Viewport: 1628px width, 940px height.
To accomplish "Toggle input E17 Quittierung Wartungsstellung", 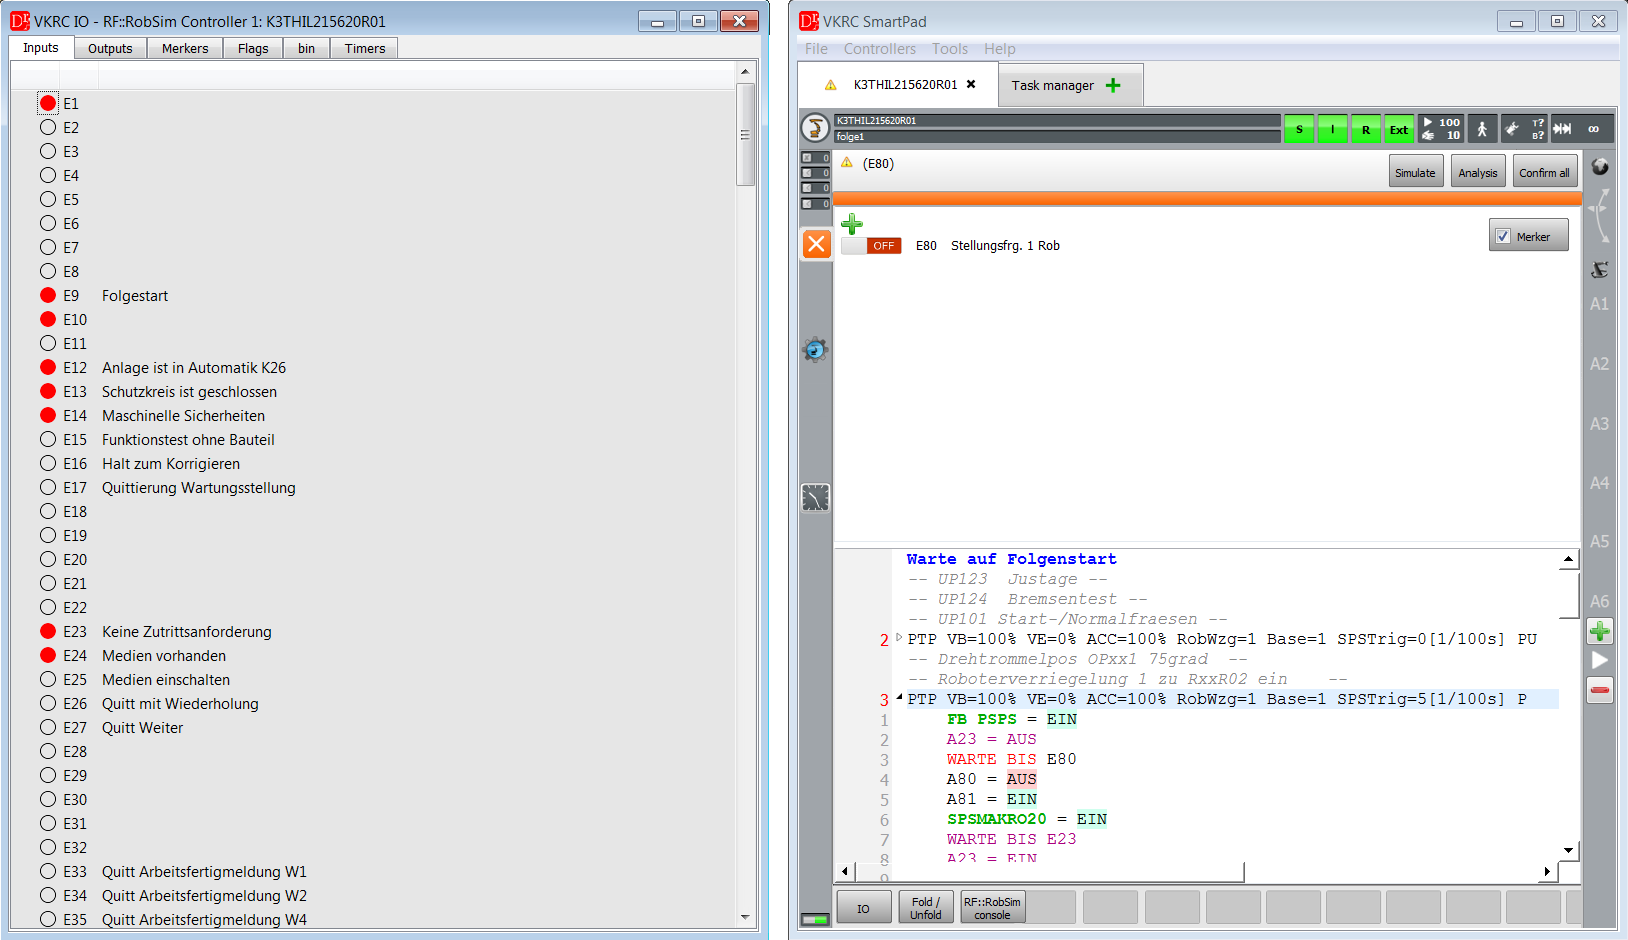I will pos(48,487).
